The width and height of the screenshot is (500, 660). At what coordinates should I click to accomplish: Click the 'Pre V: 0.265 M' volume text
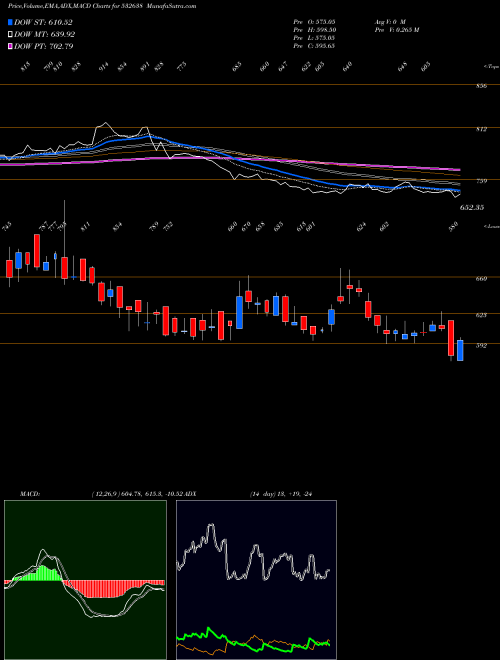click(396, 29)
